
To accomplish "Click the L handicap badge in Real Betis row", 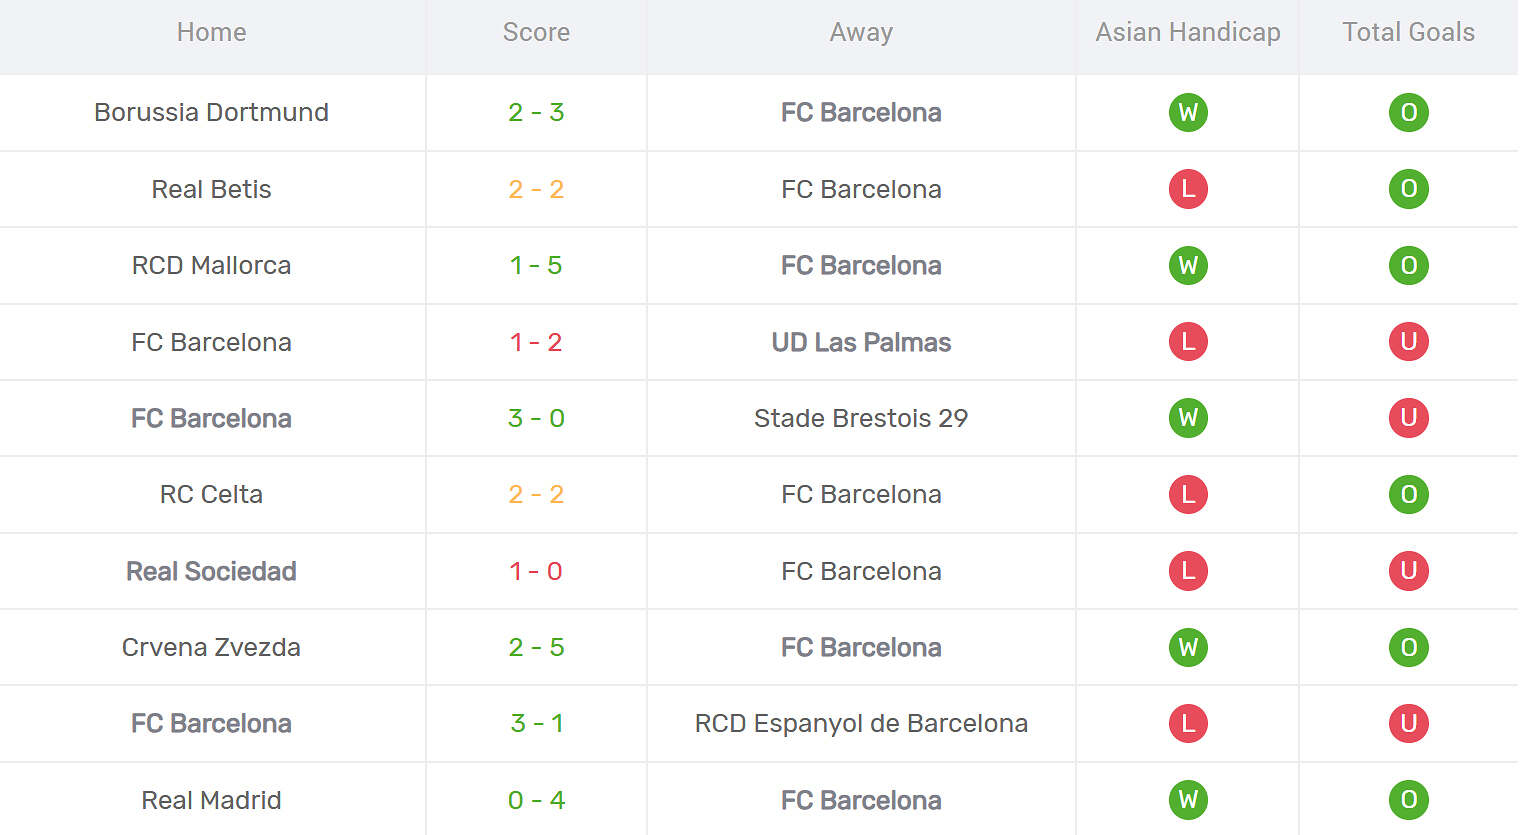I will [1188, 189].
